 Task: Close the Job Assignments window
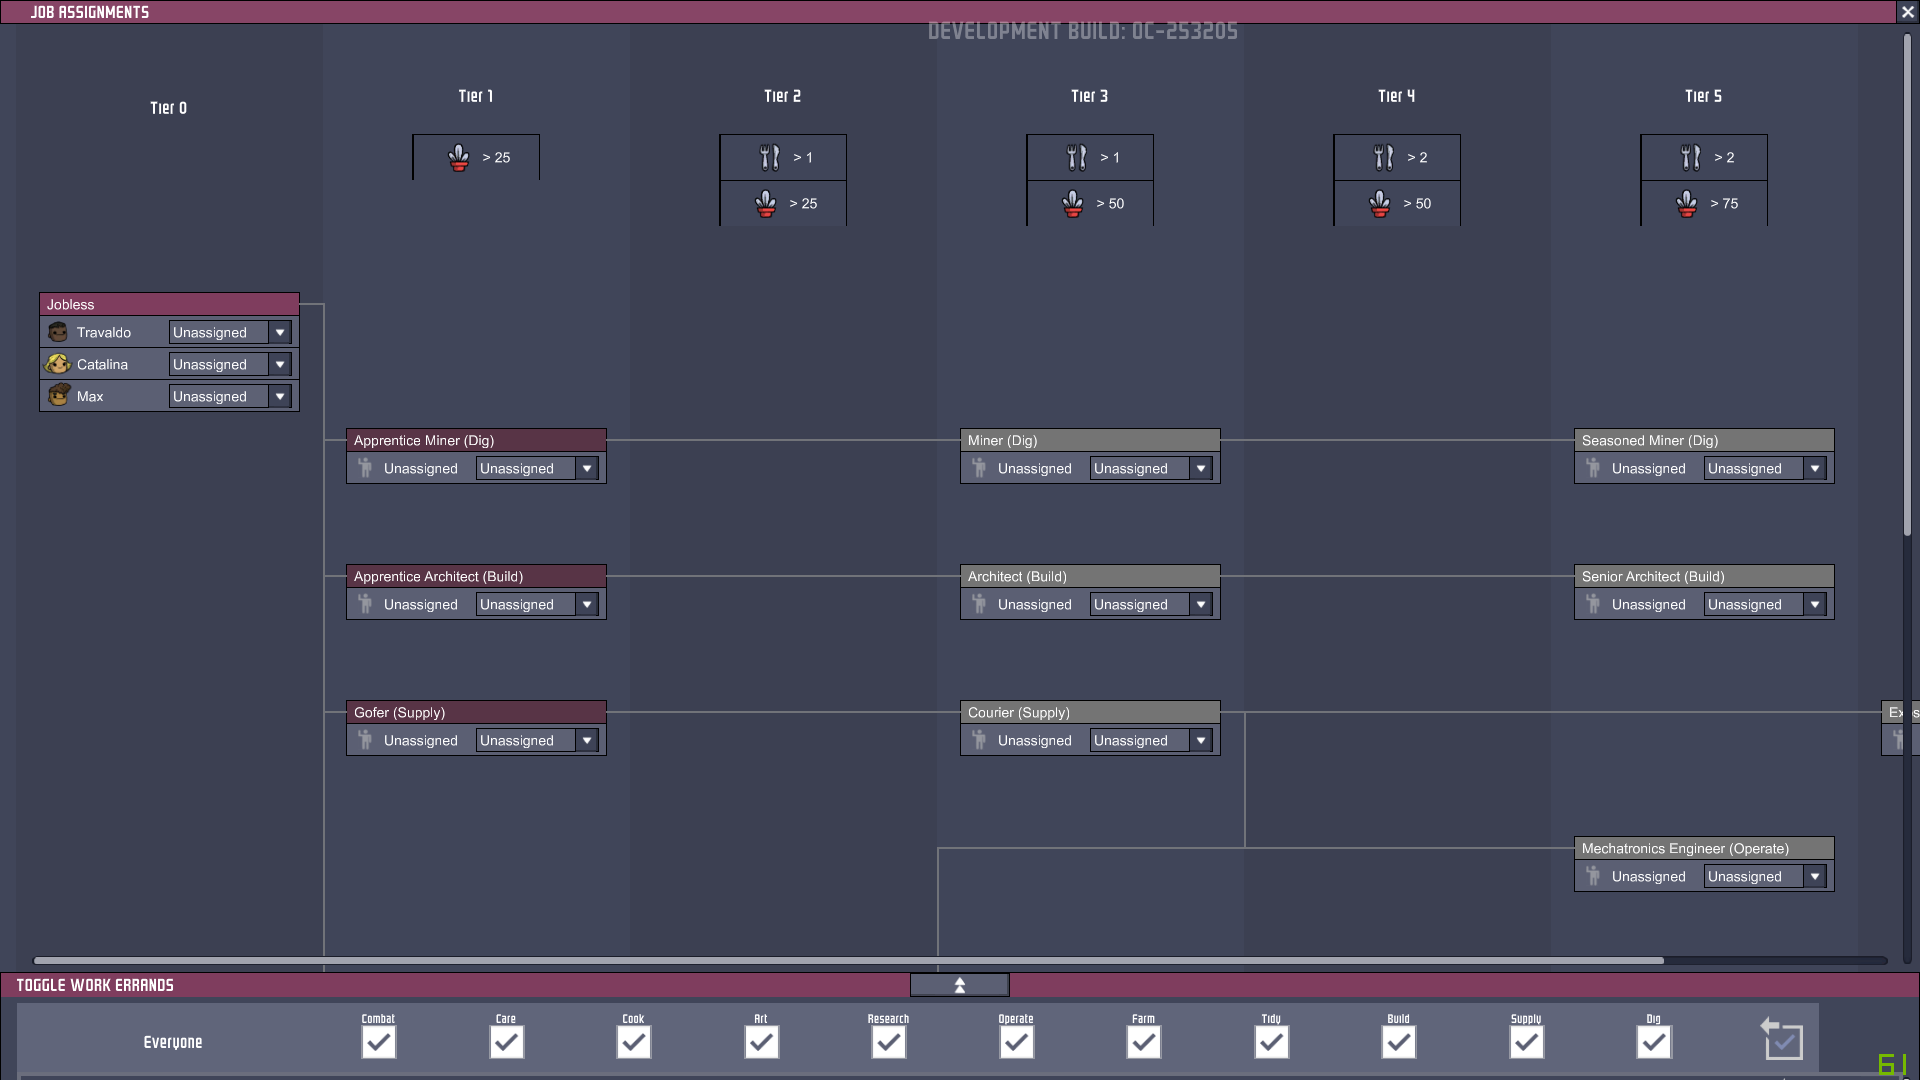[1907, 12]
